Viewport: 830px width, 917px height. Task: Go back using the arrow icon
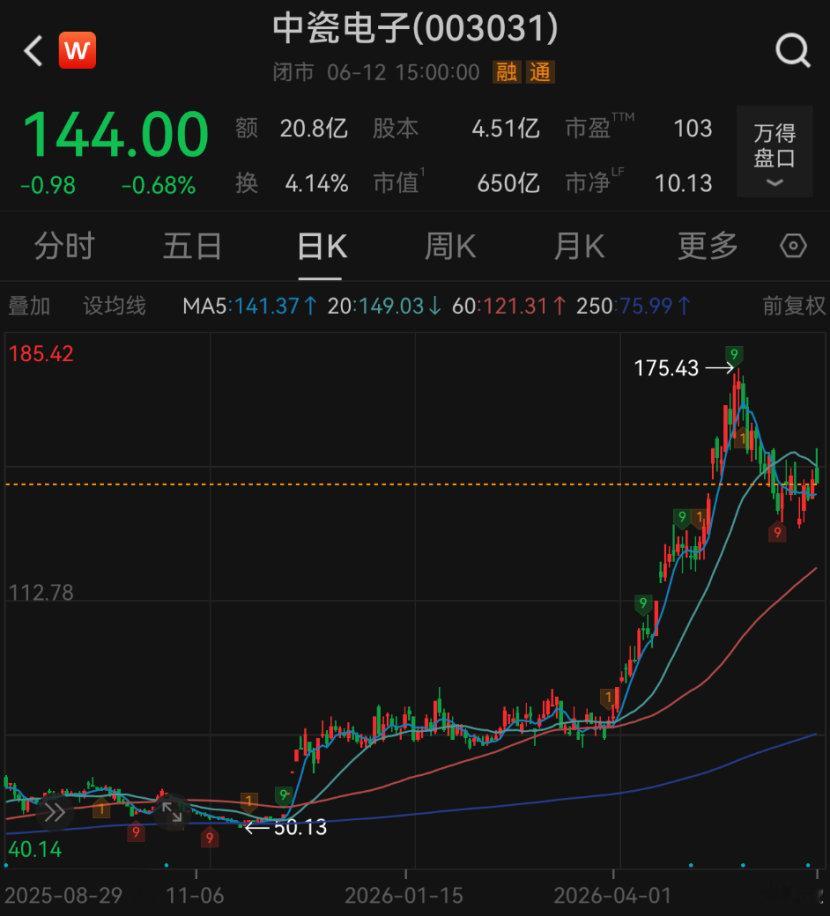coord(33,50)
